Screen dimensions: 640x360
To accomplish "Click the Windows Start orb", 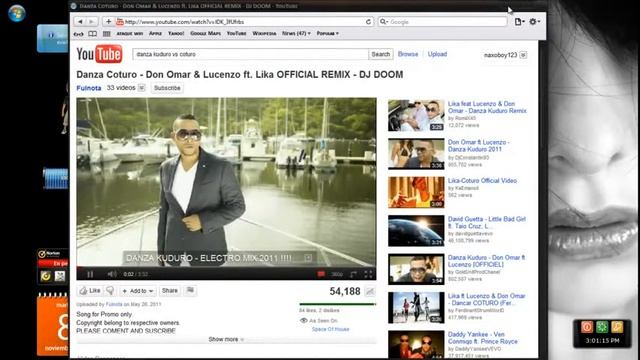I will point(17,13).
